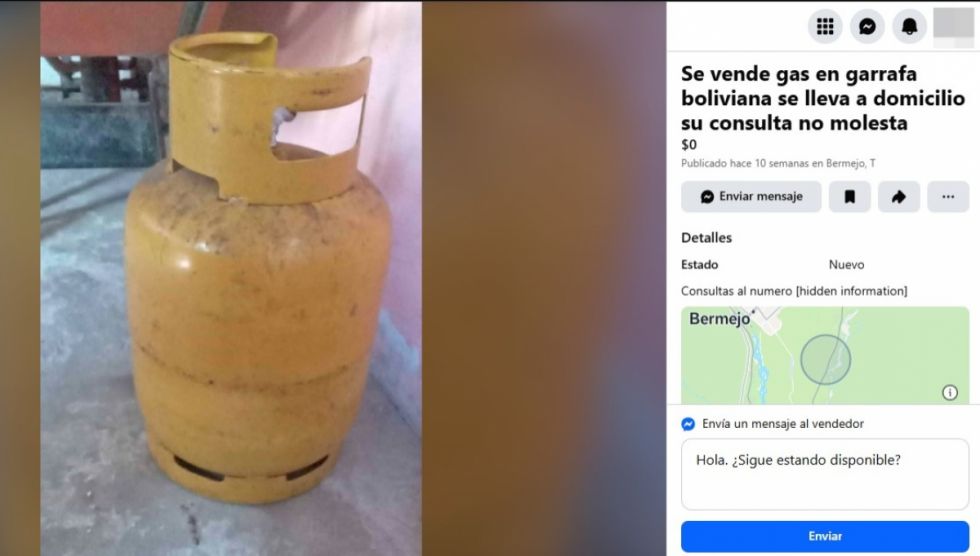
Task: Save listing with the bookmark icon
Action: pos(849,197)
